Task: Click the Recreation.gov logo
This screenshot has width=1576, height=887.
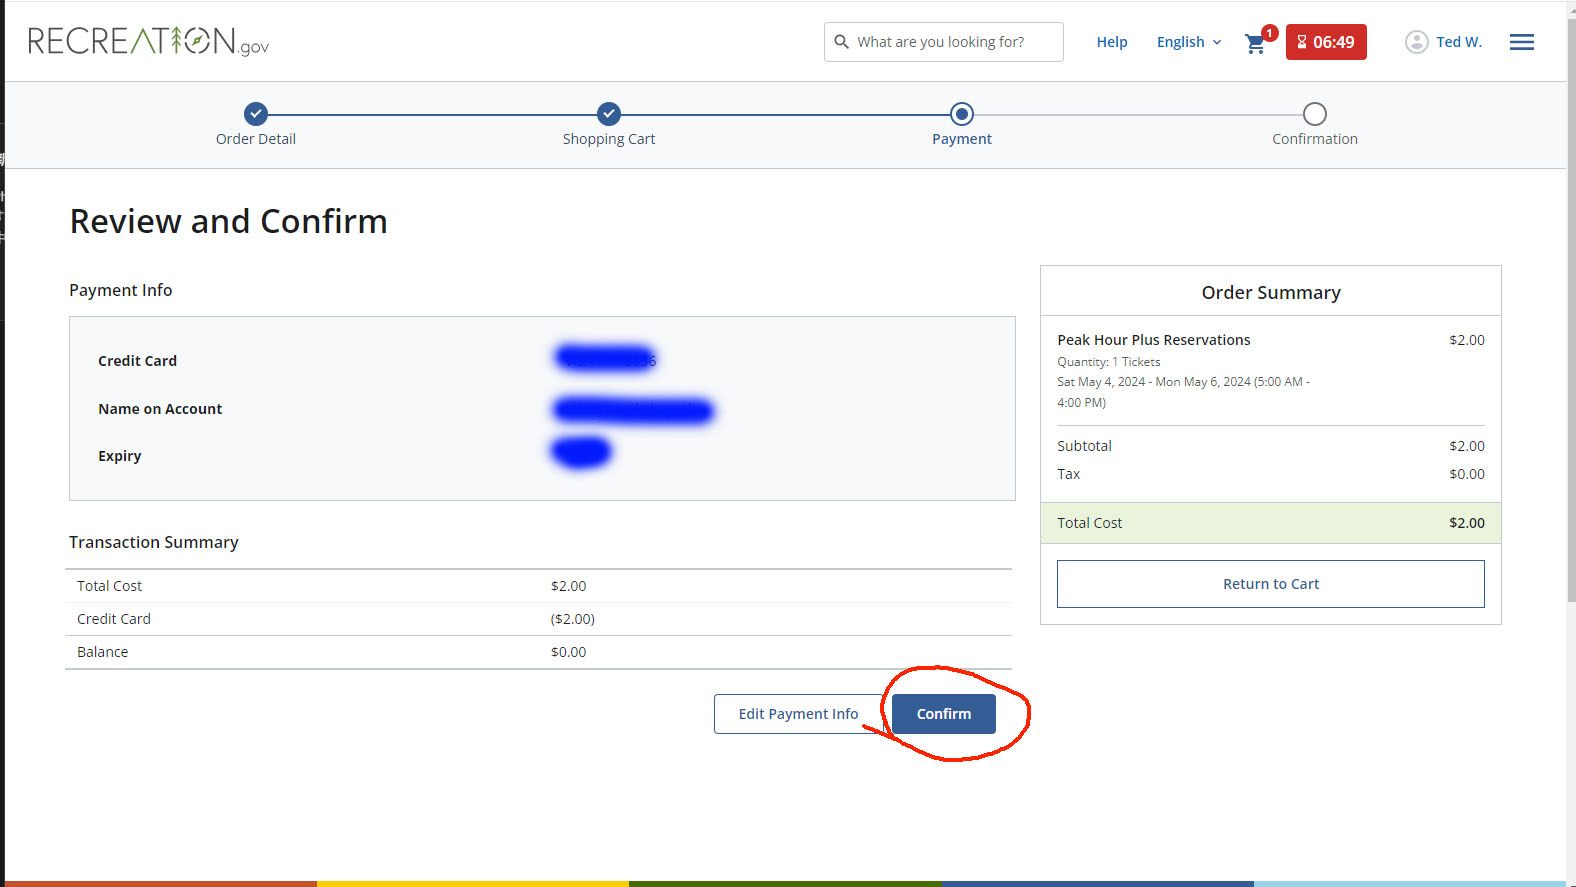Action: tap(148, 41)
